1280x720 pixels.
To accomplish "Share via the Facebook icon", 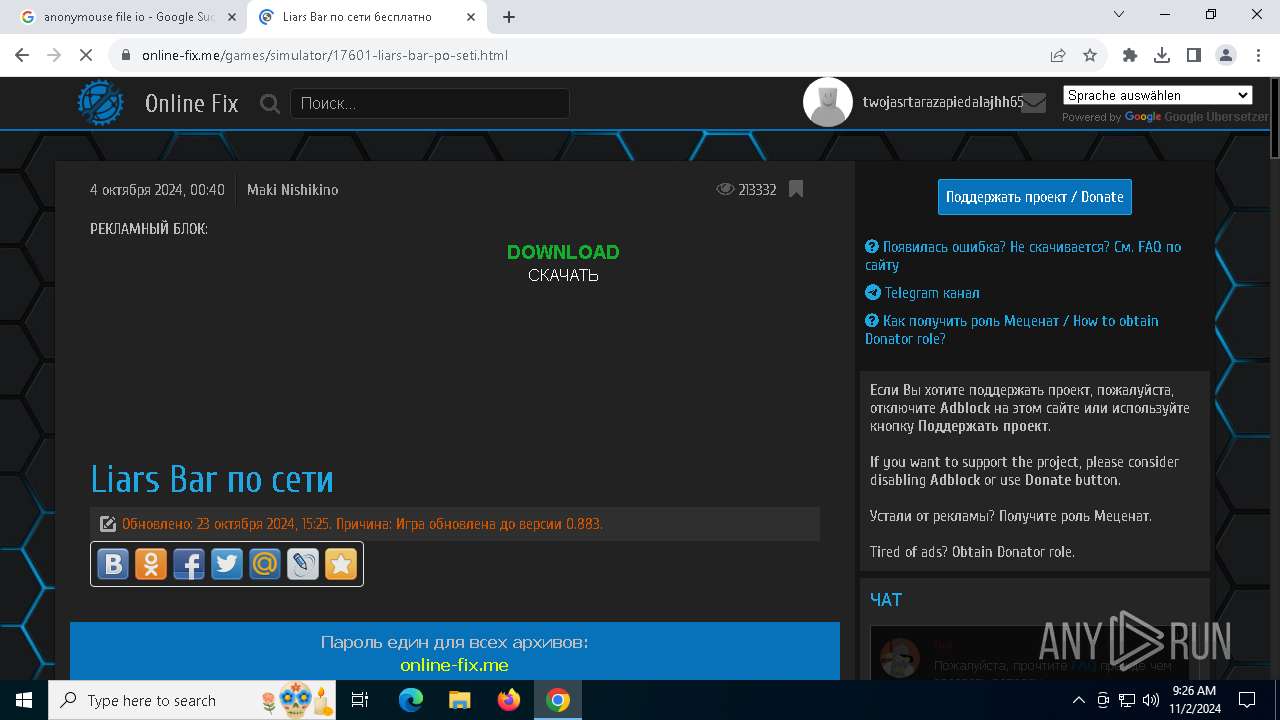I will click(189, 564).
